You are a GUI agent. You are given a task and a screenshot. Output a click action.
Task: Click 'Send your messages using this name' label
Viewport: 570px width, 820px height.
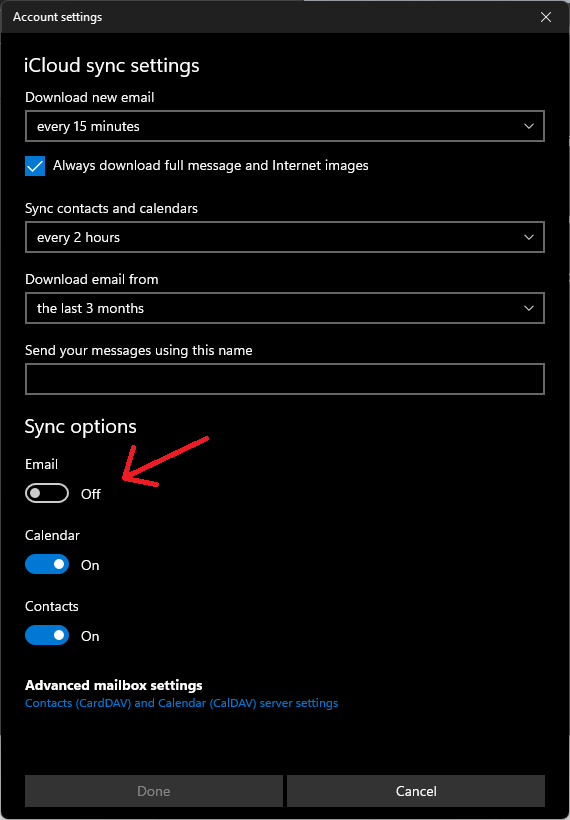[139, 350]
